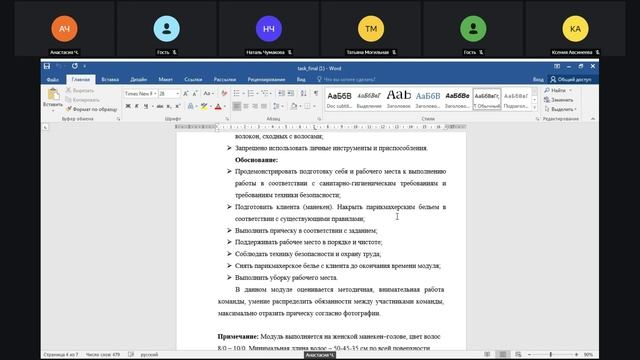Viewport: 640px width, 360px height.
Task: Click the ТМ participant avatar
Action: click(371, 29)
